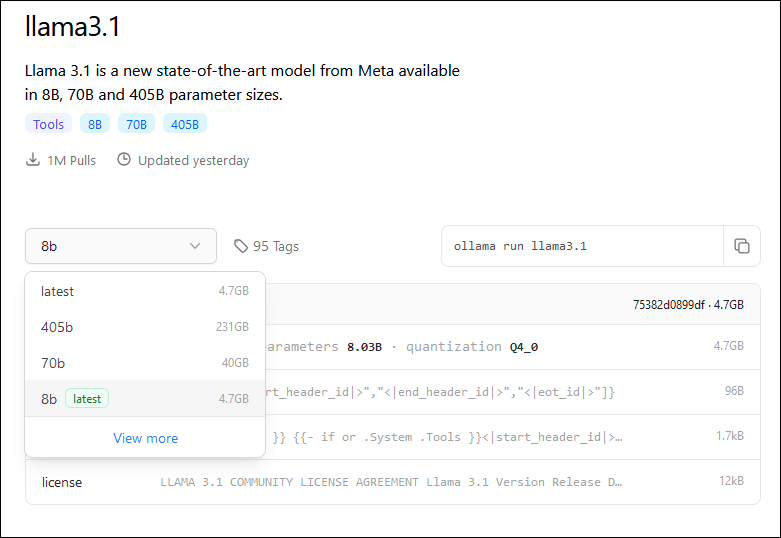Click the 1M Pulls text

tap(72, 160)
